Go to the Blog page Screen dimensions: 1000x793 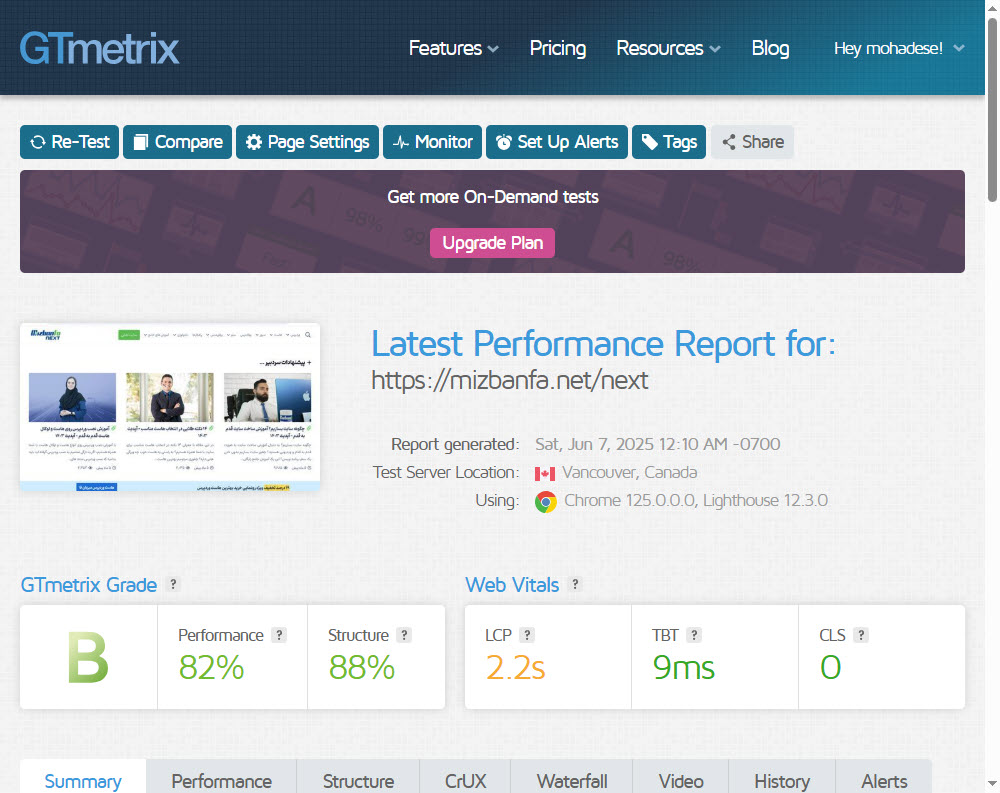tap(770, 48)
